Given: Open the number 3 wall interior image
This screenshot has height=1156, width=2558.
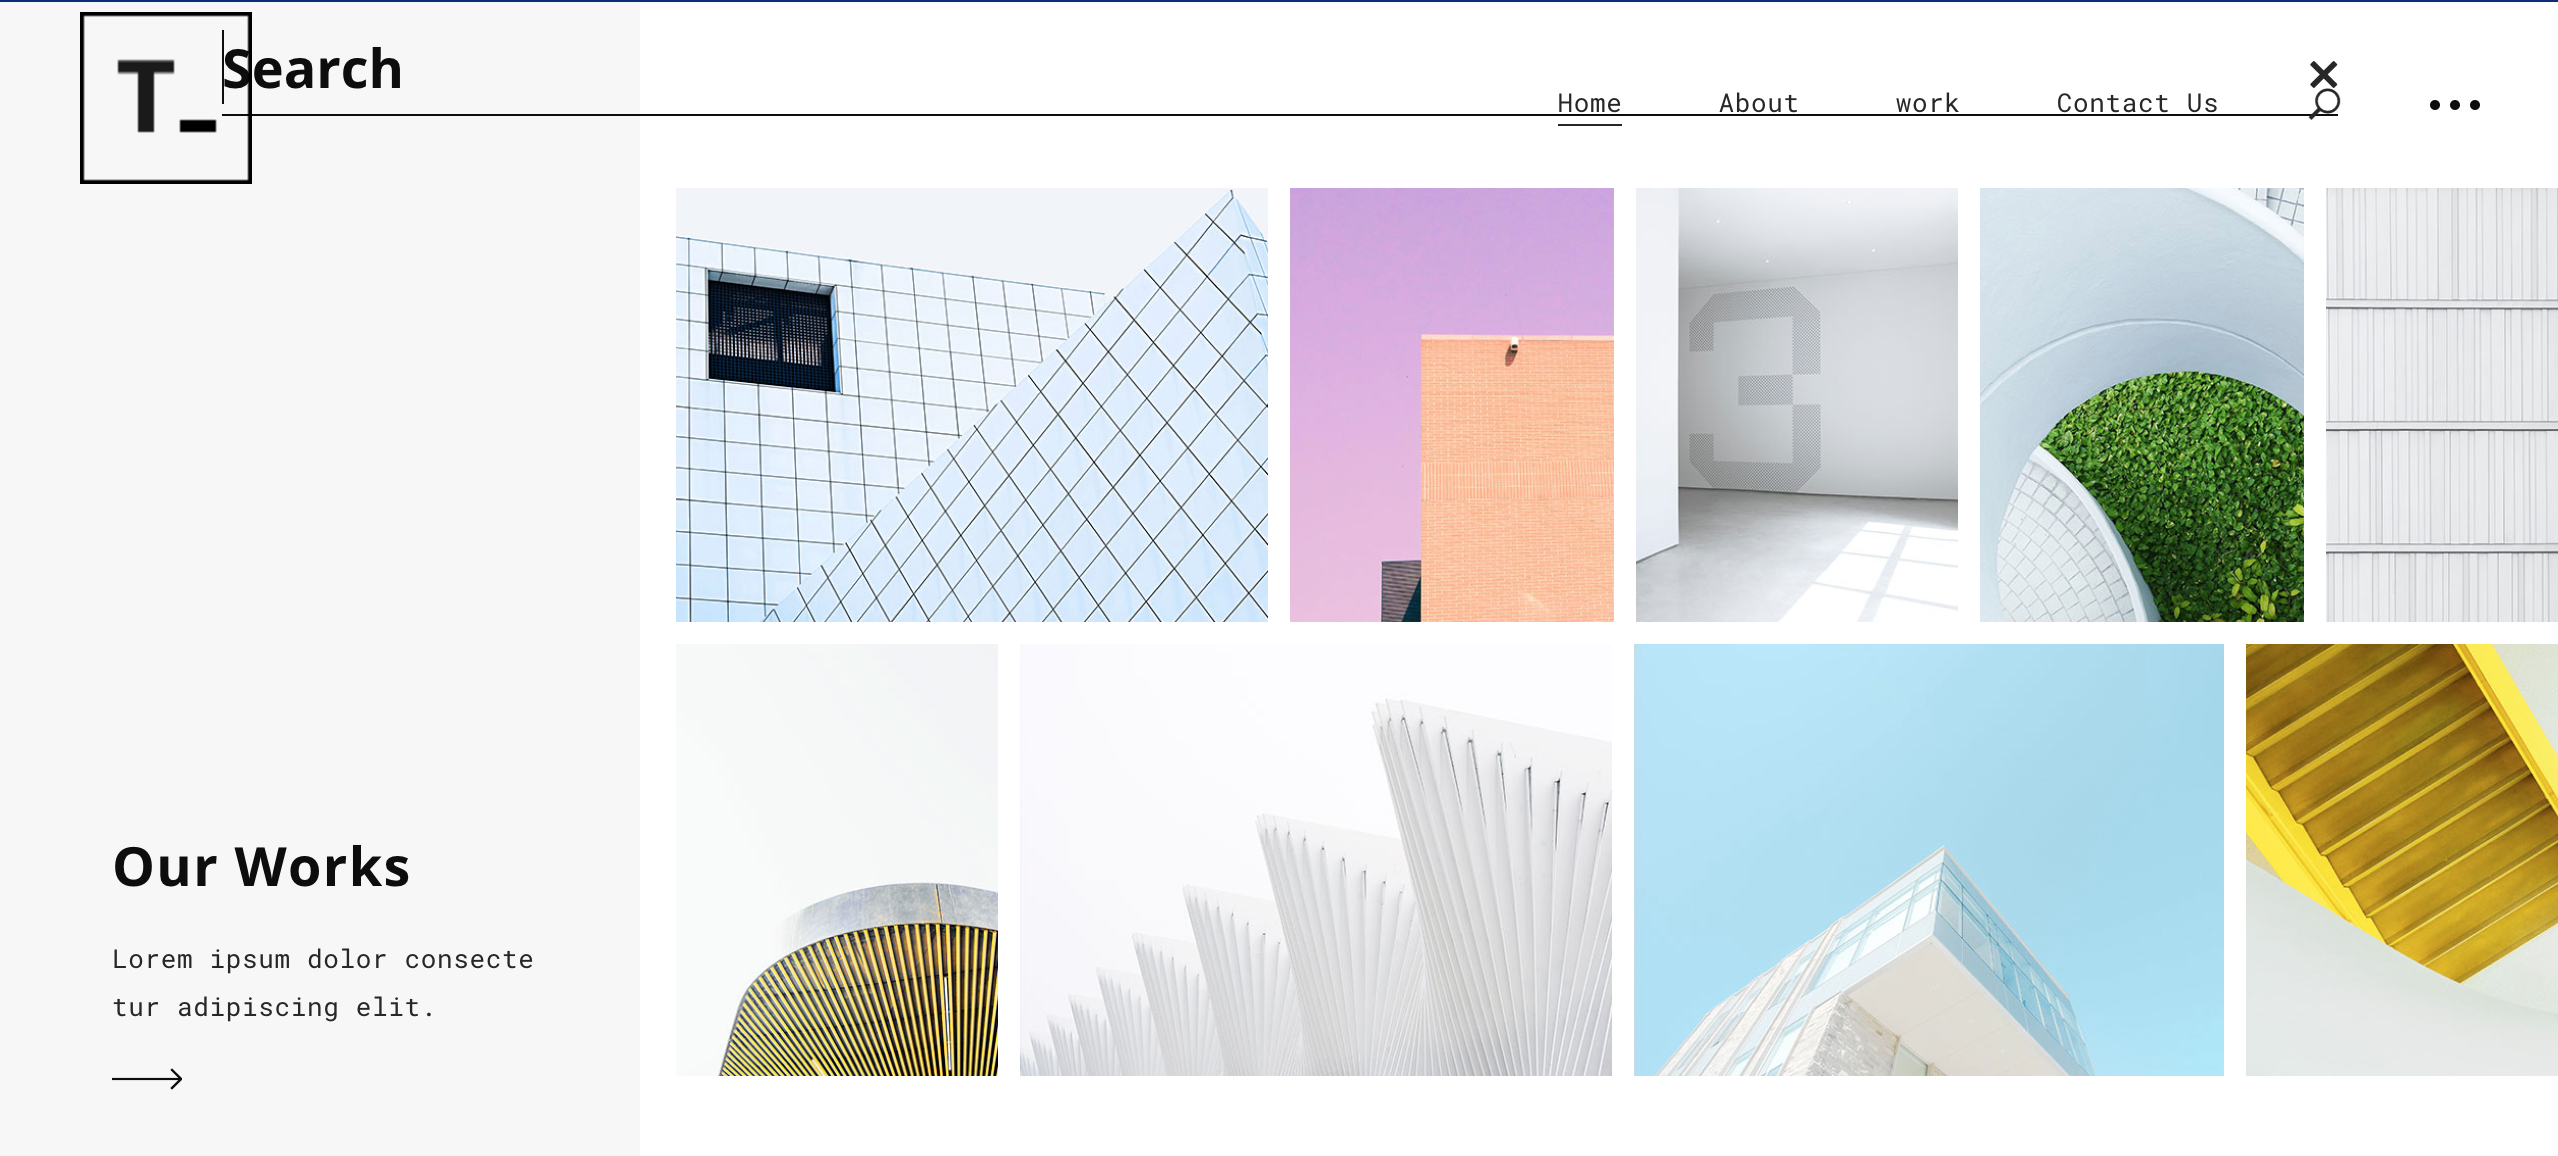Looking at the screenshot, I should point(1796,404).
